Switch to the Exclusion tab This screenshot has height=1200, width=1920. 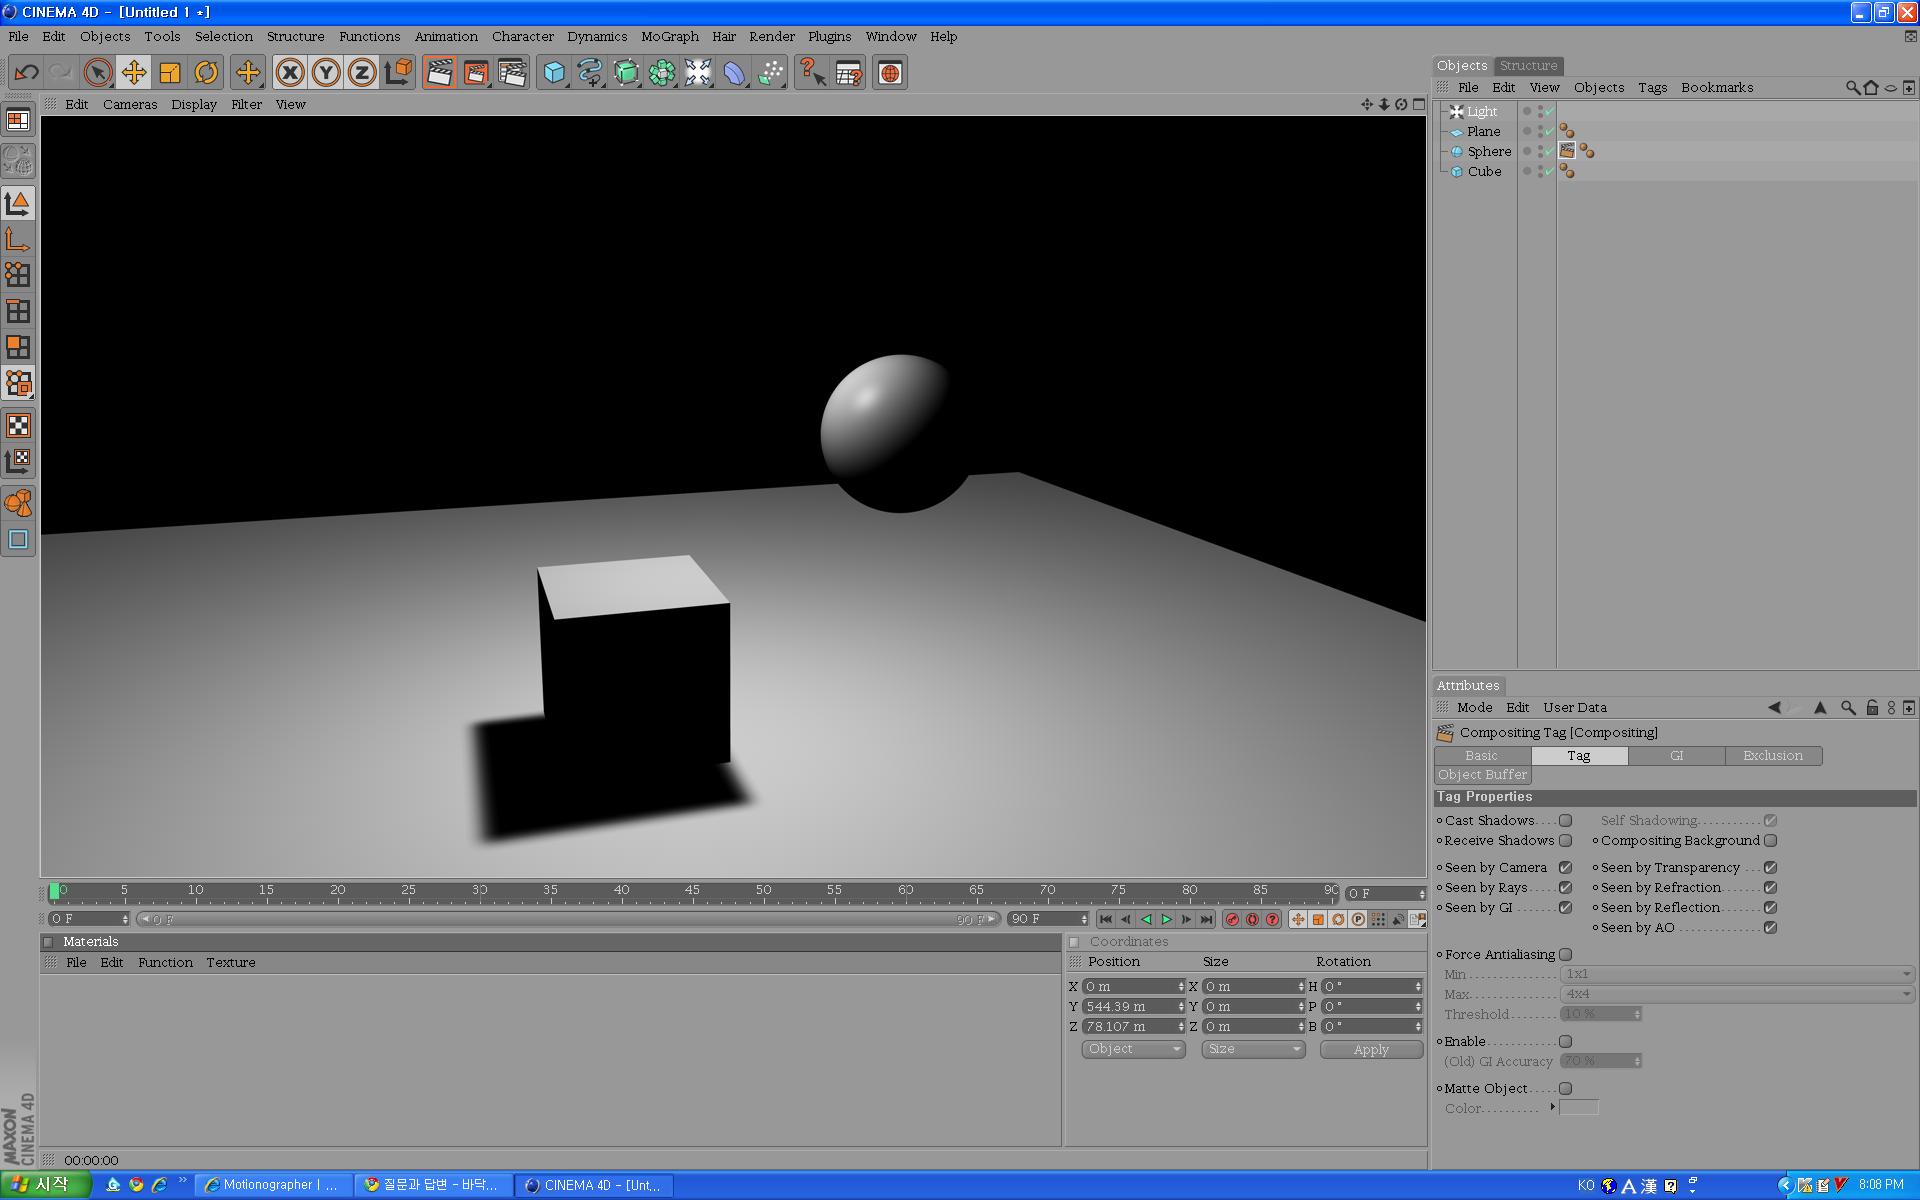pos(1773,756)
